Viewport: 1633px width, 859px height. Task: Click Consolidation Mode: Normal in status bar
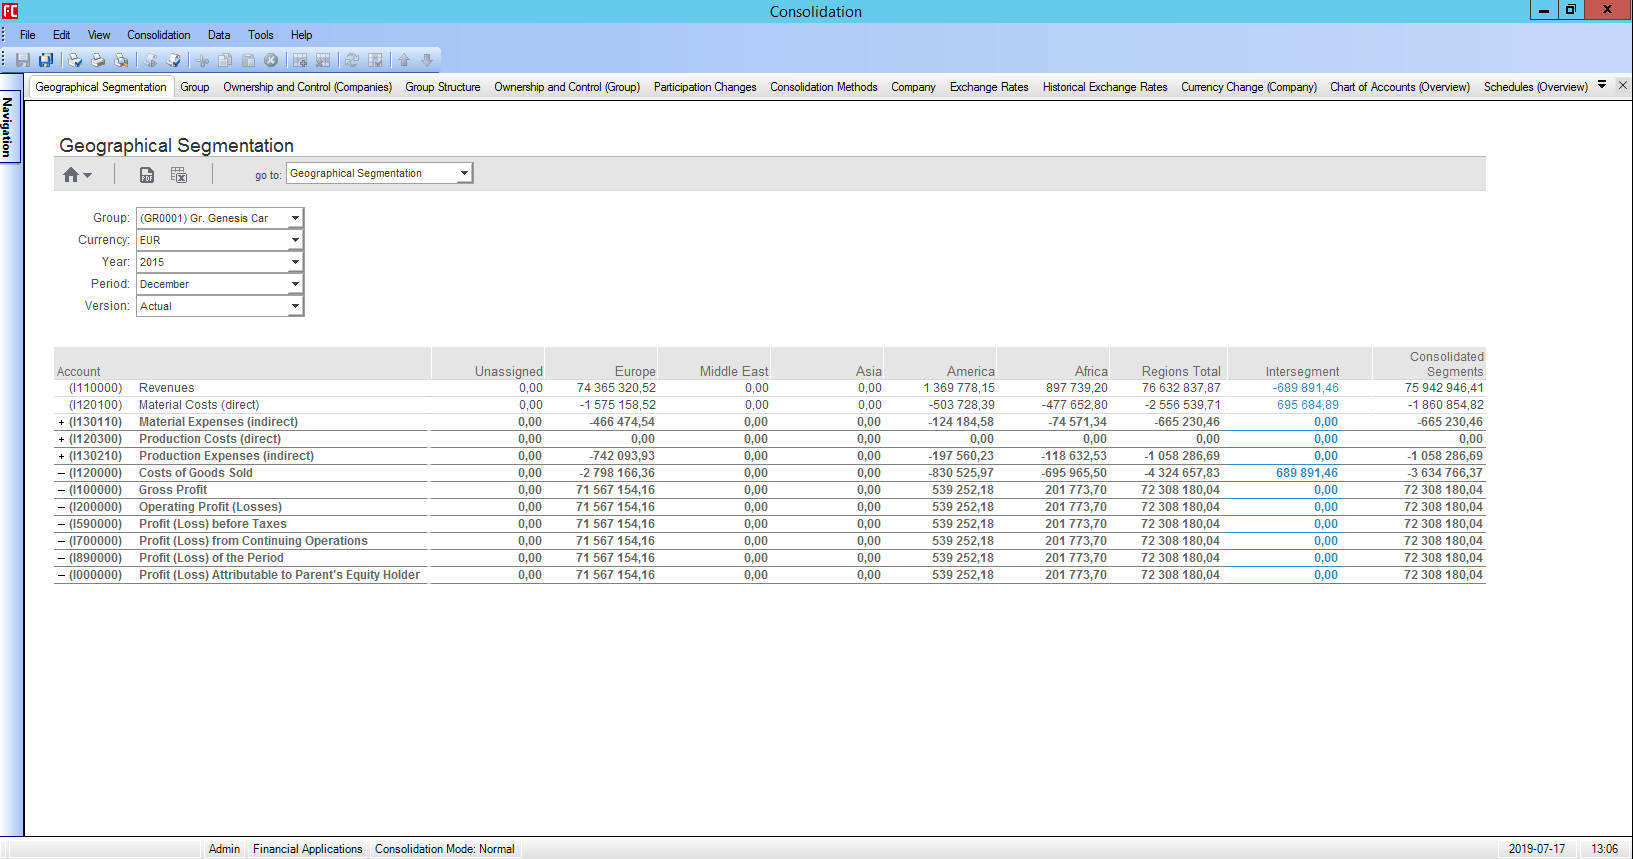click(x=445, y=849)
